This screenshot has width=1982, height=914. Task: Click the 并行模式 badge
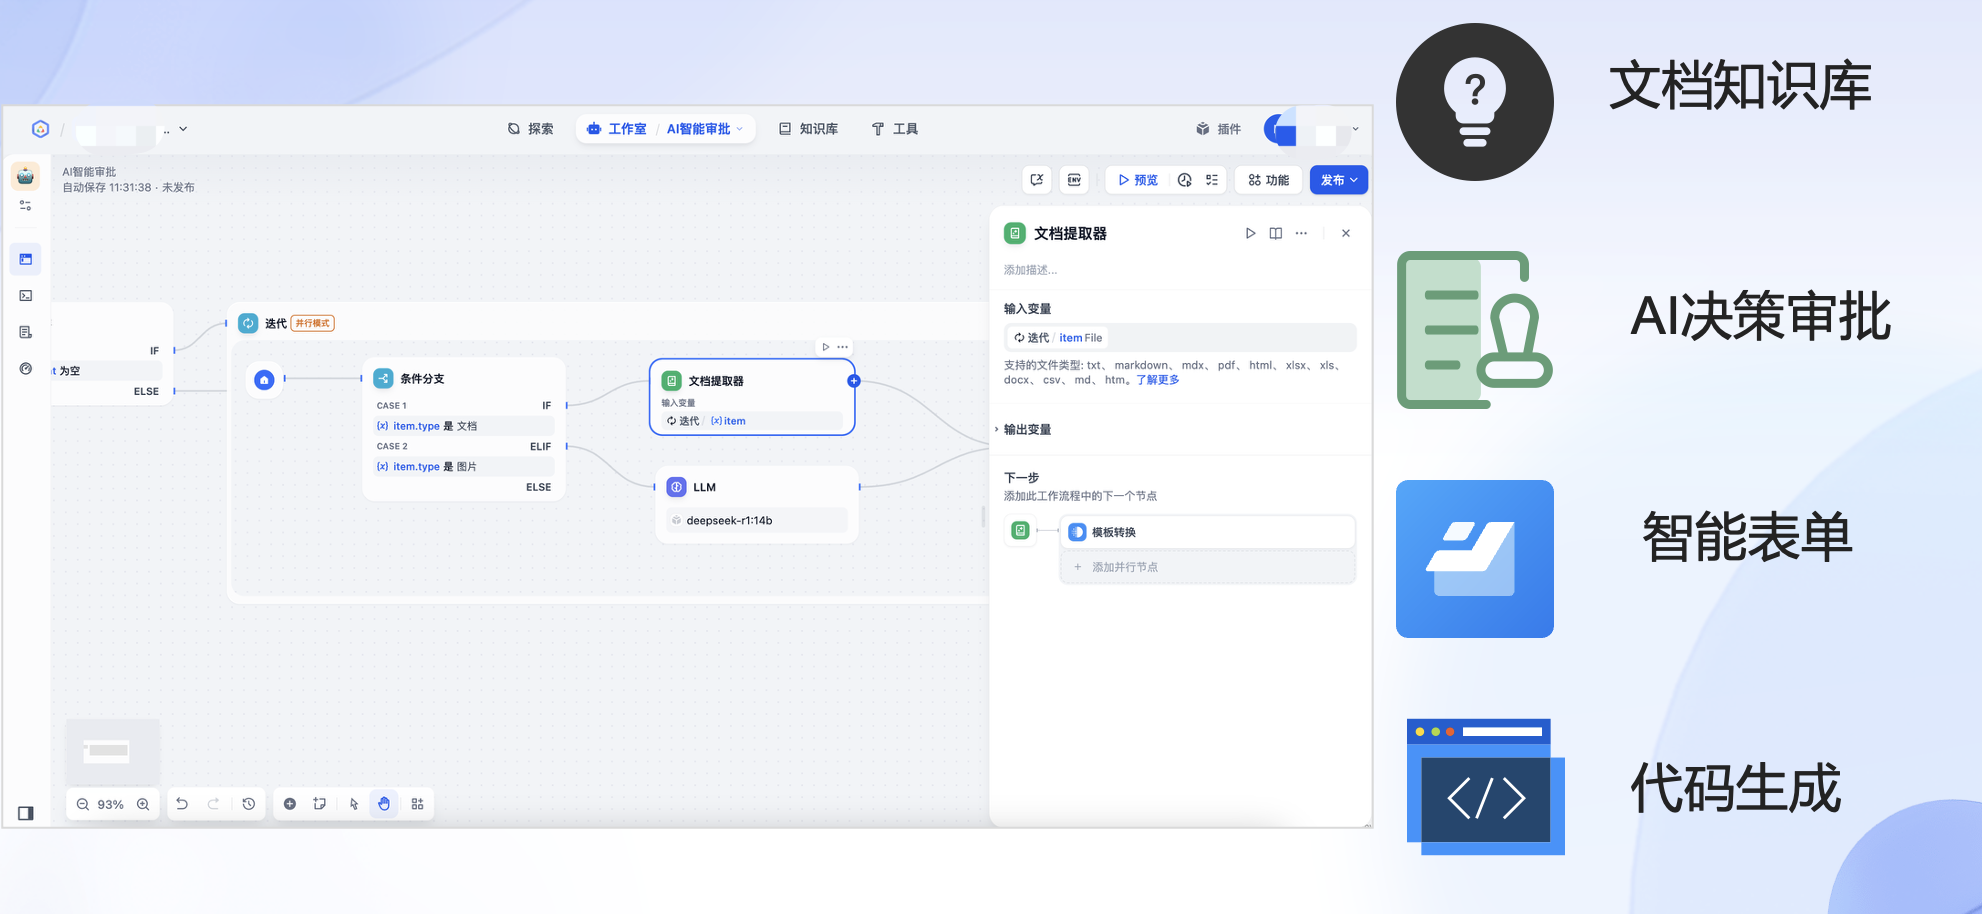click(313, 323)
